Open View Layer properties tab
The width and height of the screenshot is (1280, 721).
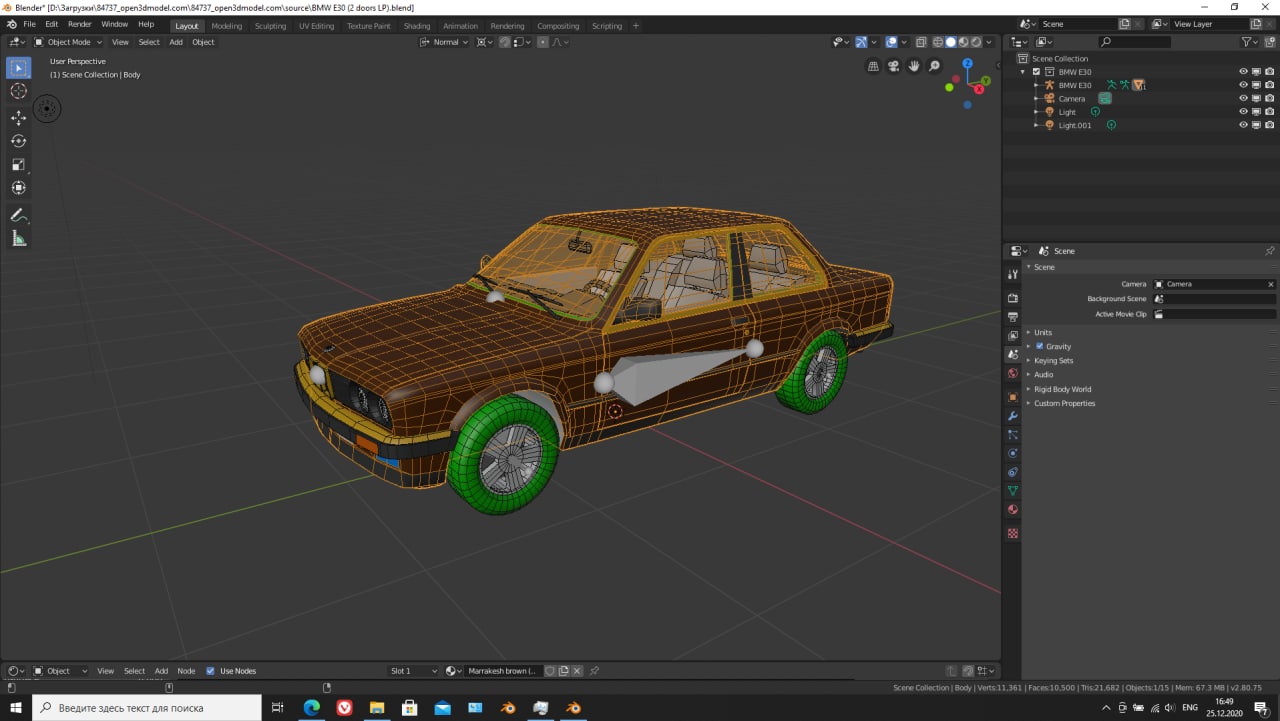click(x=1013, y=336)
